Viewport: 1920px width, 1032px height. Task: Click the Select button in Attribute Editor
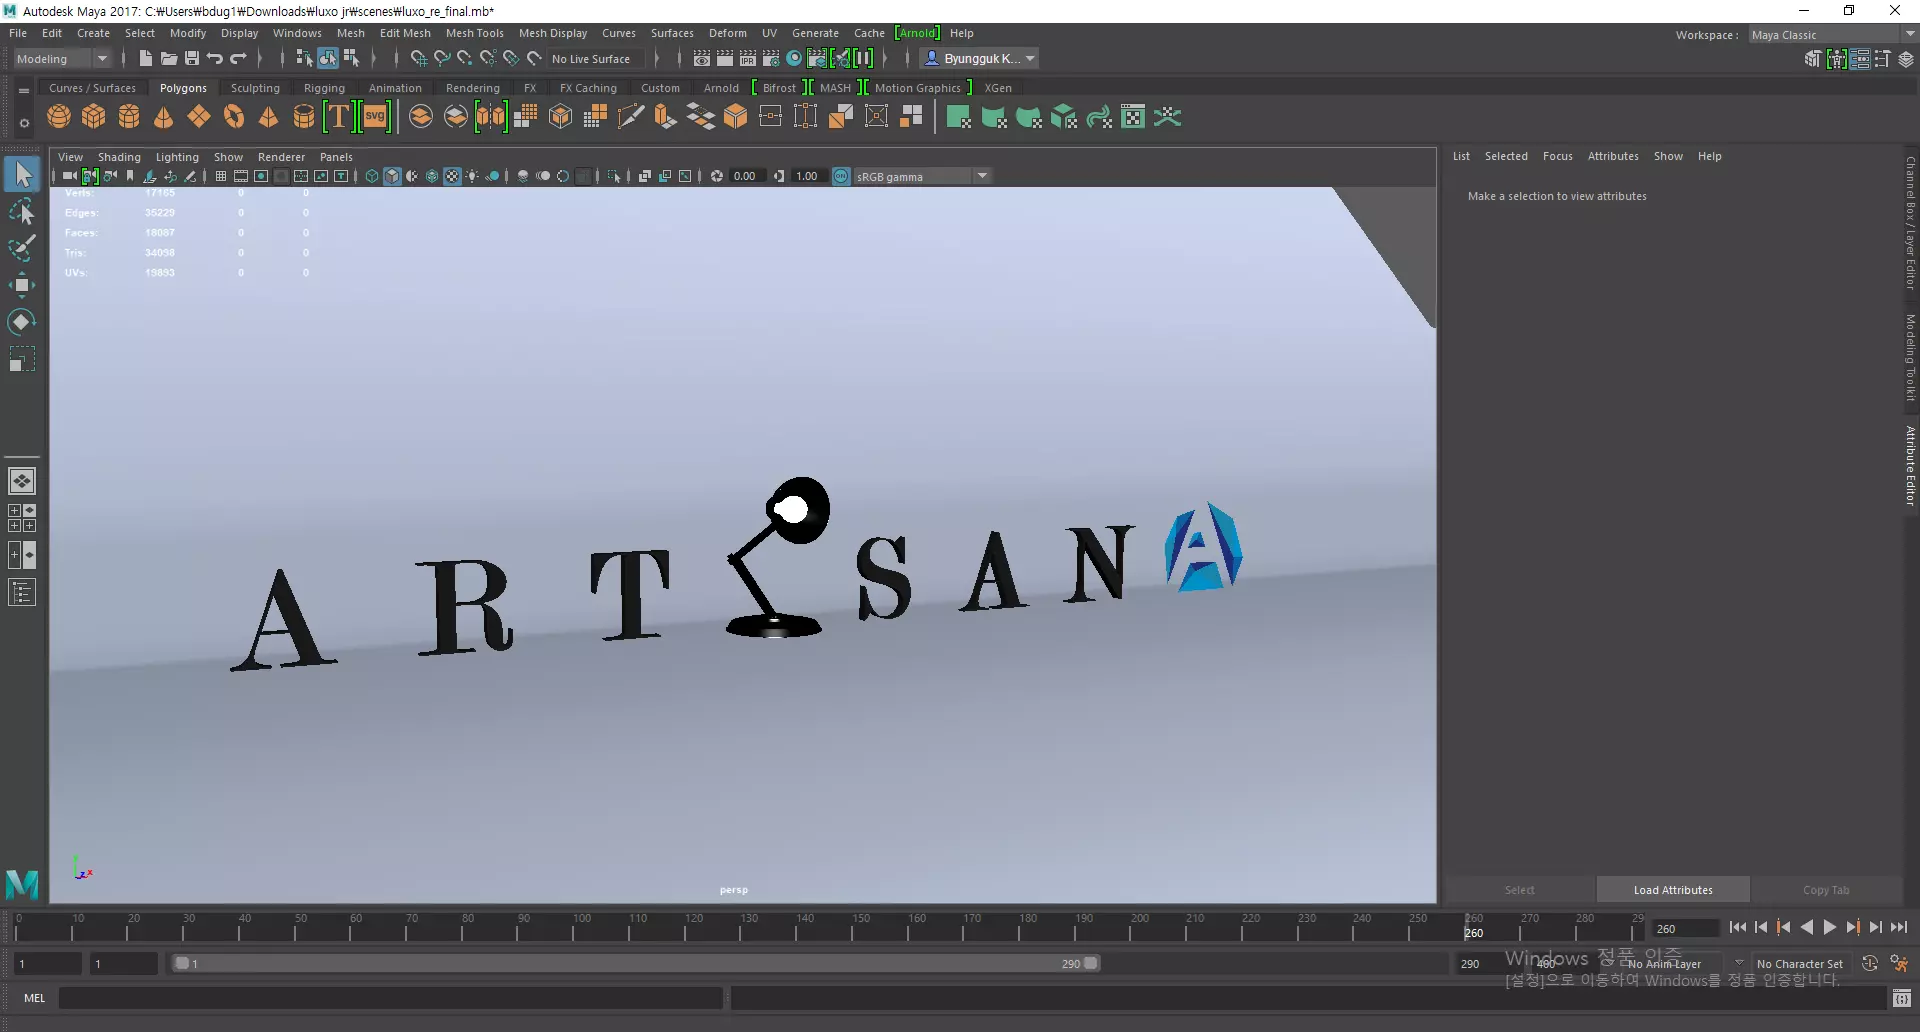[1519, 890]
